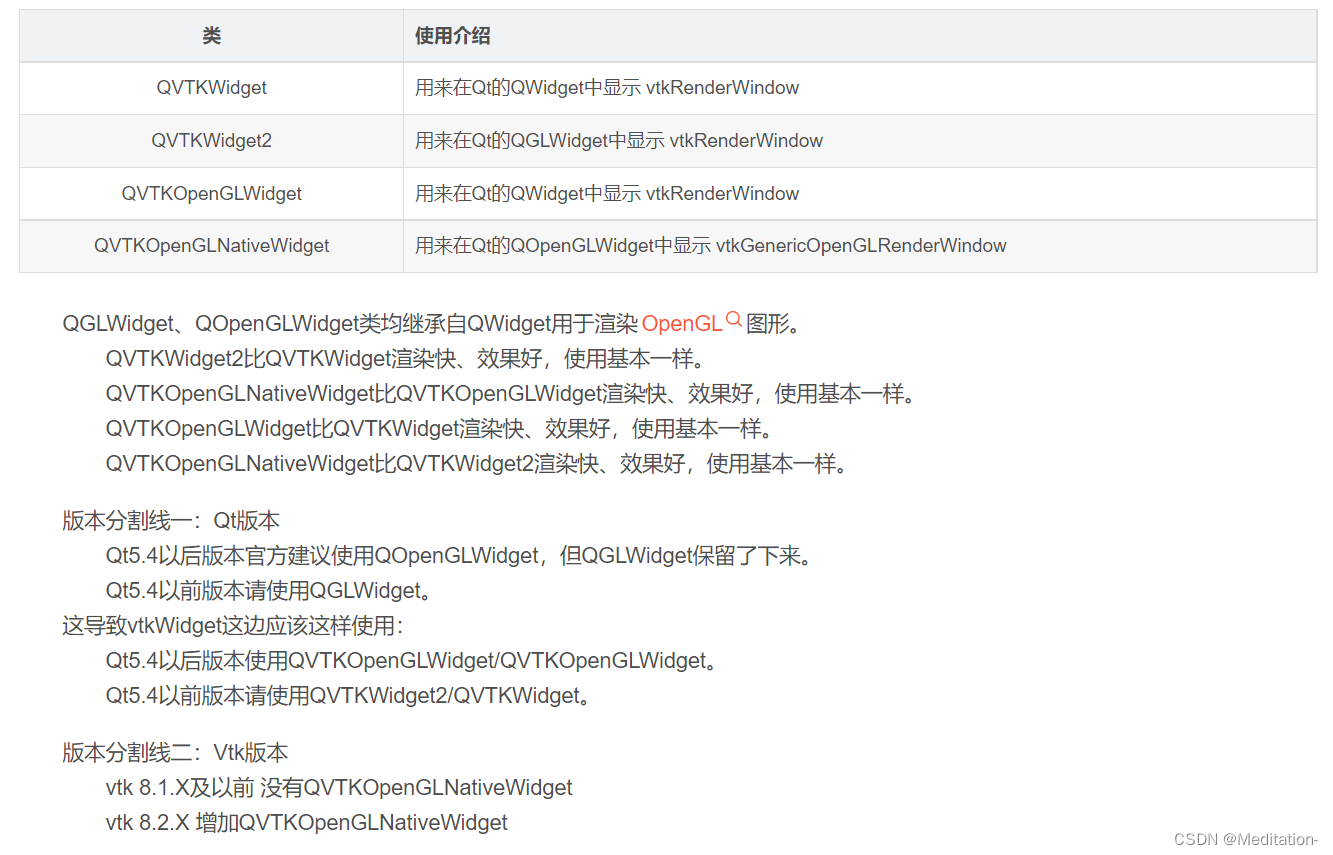This screenshot has height=855, width=1333.
Task: Click the description mentioning vtkGenericOpenGLRenderWindow
Action: pyautogui.click(x=860, y=246)
